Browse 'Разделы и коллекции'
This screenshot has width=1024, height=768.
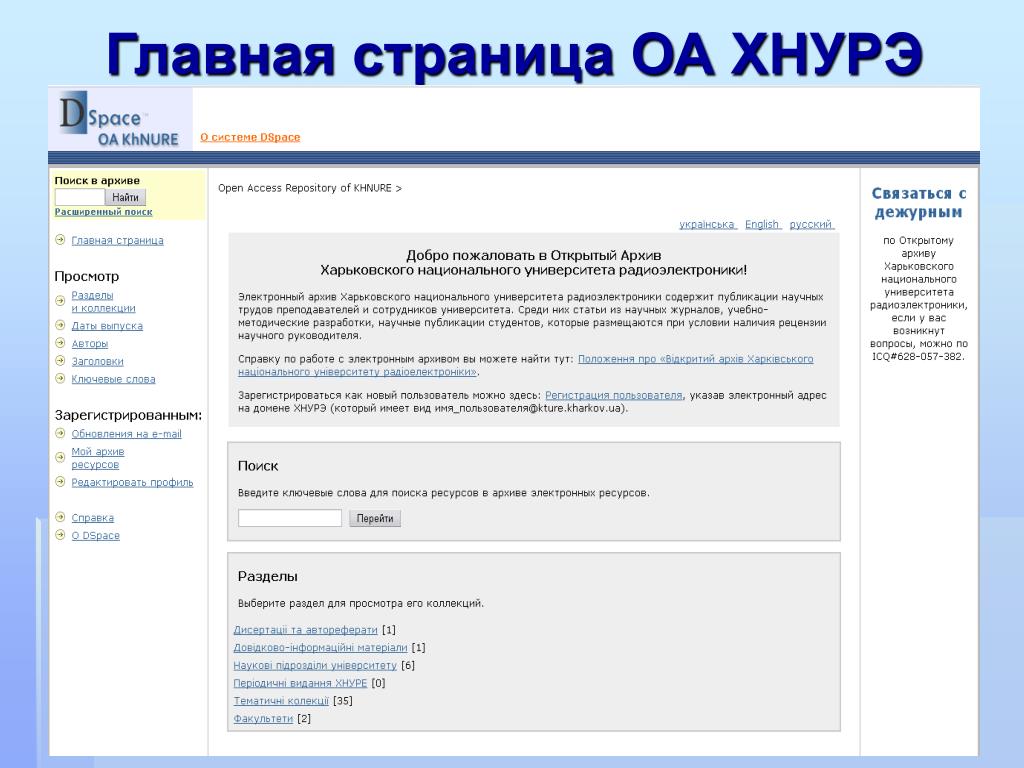pos(103,302)
